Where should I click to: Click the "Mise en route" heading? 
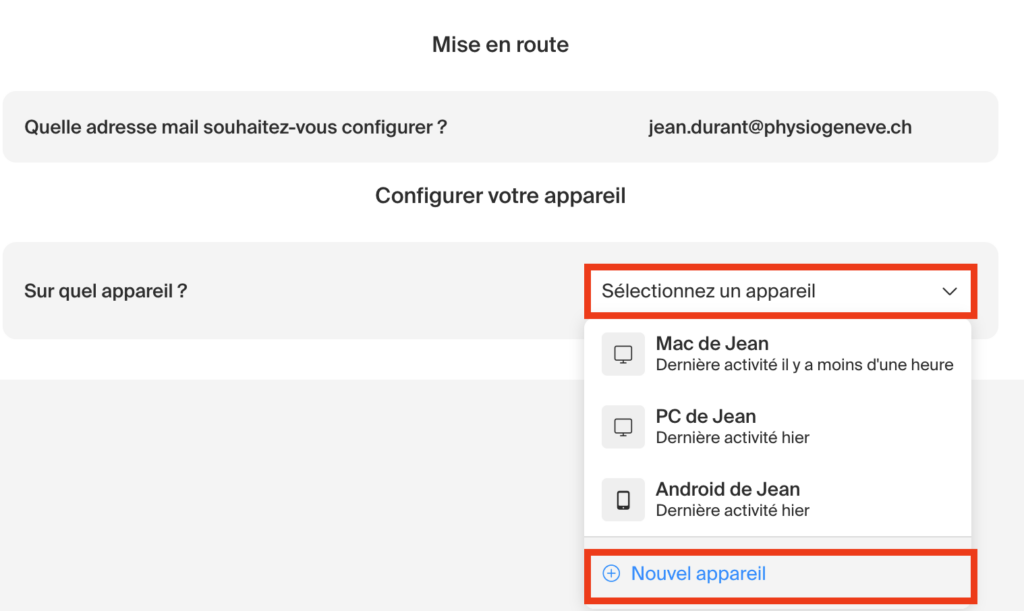click(x=500, y=45)
